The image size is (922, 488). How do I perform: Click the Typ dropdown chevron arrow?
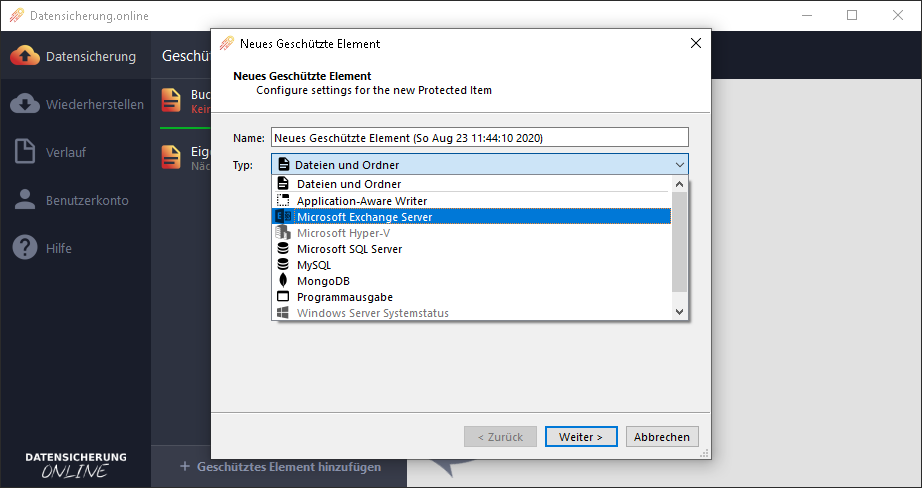(680, 165)
